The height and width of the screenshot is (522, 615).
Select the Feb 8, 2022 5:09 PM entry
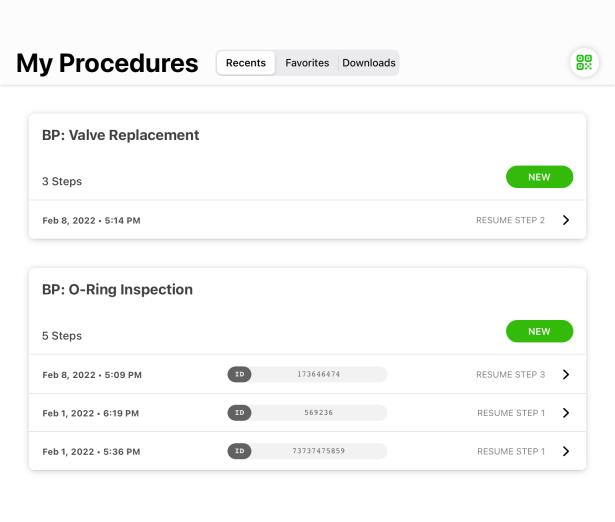coord(92,375)
